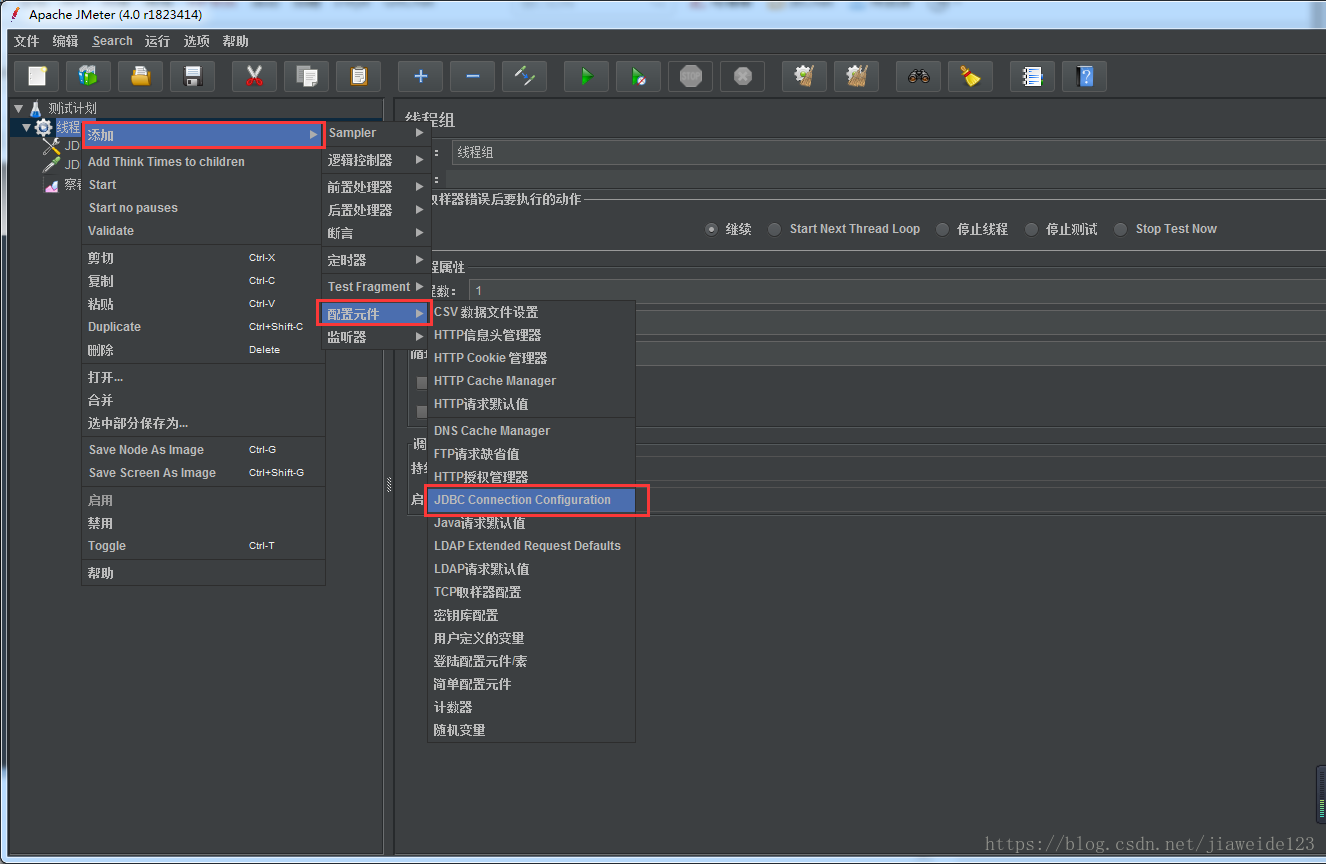Choose HTTP请求默认值 menu entry
The image size is (1326, 864).
tap(532, 404)
